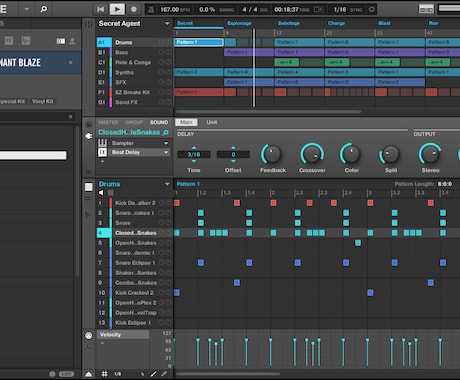Image resolution: width=460 pixels, height=380 pixels.
Task: Select the OpenH..Snakes sound slot 5
Action: tap(134, 243)
